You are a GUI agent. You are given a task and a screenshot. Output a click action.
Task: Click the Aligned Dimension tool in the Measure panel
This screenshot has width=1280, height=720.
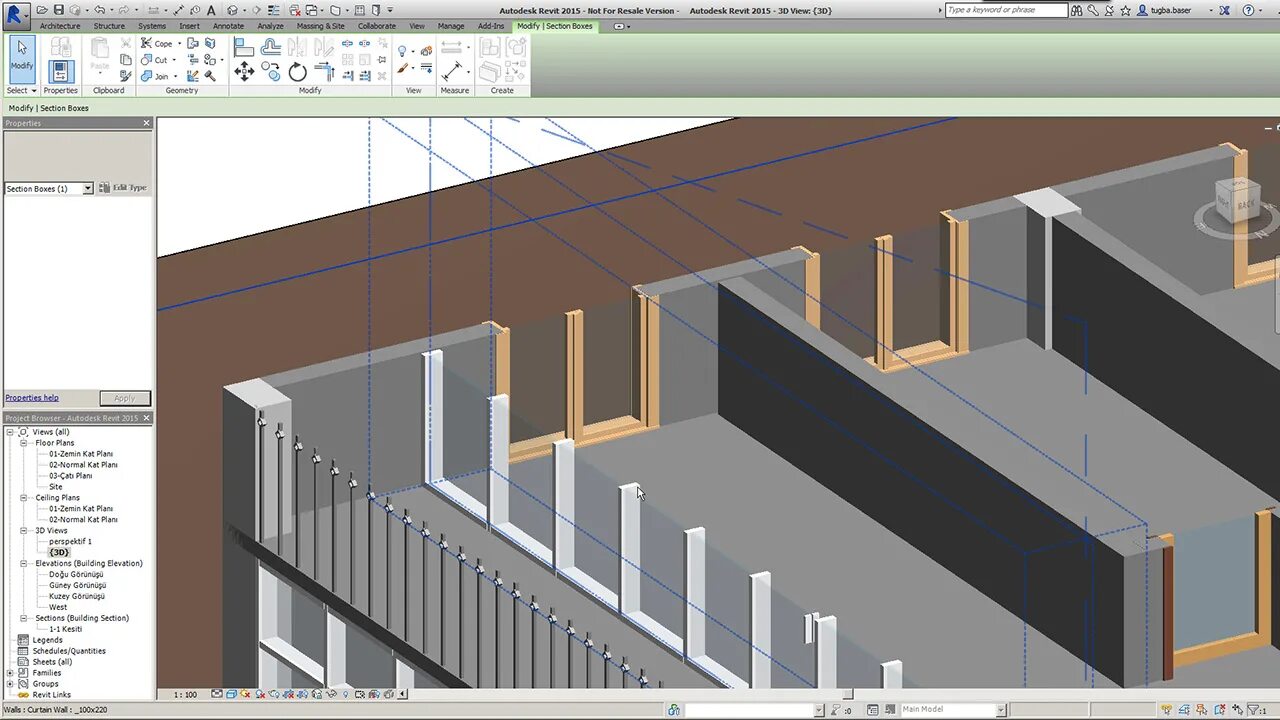454,71
